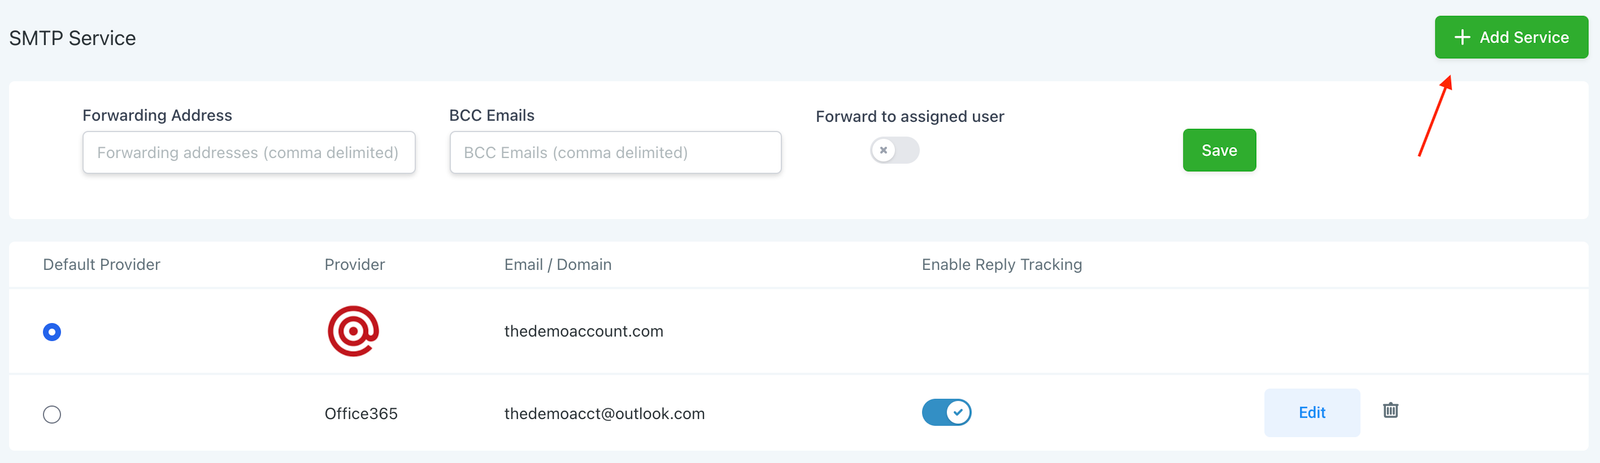Click the red Mailgun provider logo
Image resolution: width=1600 pixels, height=463 pixels.
tap(353, 331)
